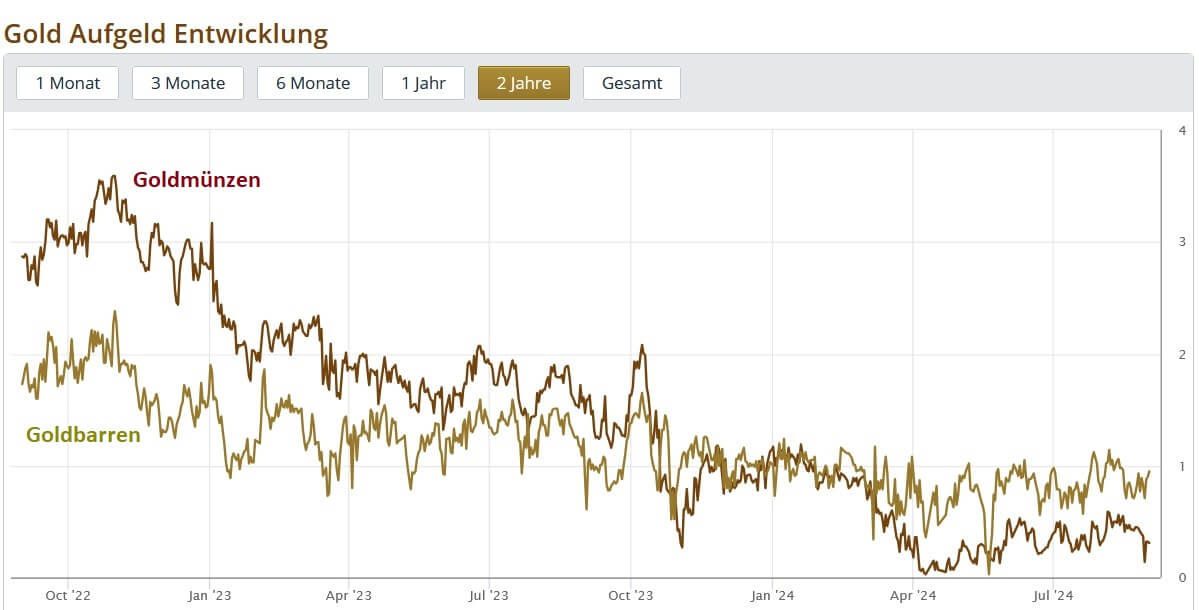The width and height of the screenshot is (1199, 610).
Task: Switch chart to 3 Monate range
Action: tap(188, 83)
